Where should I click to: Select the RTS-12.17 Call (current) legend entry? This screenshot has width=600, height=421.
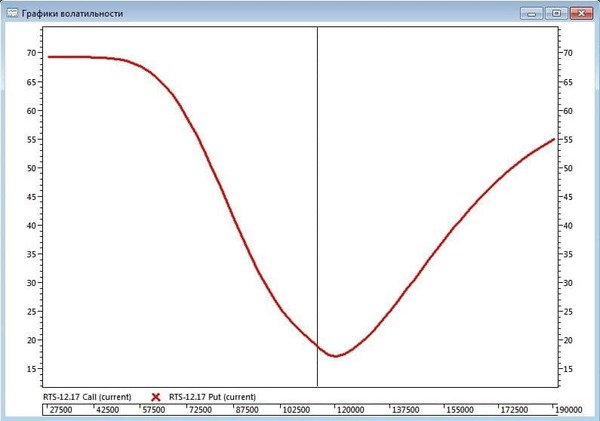(87, 397)
